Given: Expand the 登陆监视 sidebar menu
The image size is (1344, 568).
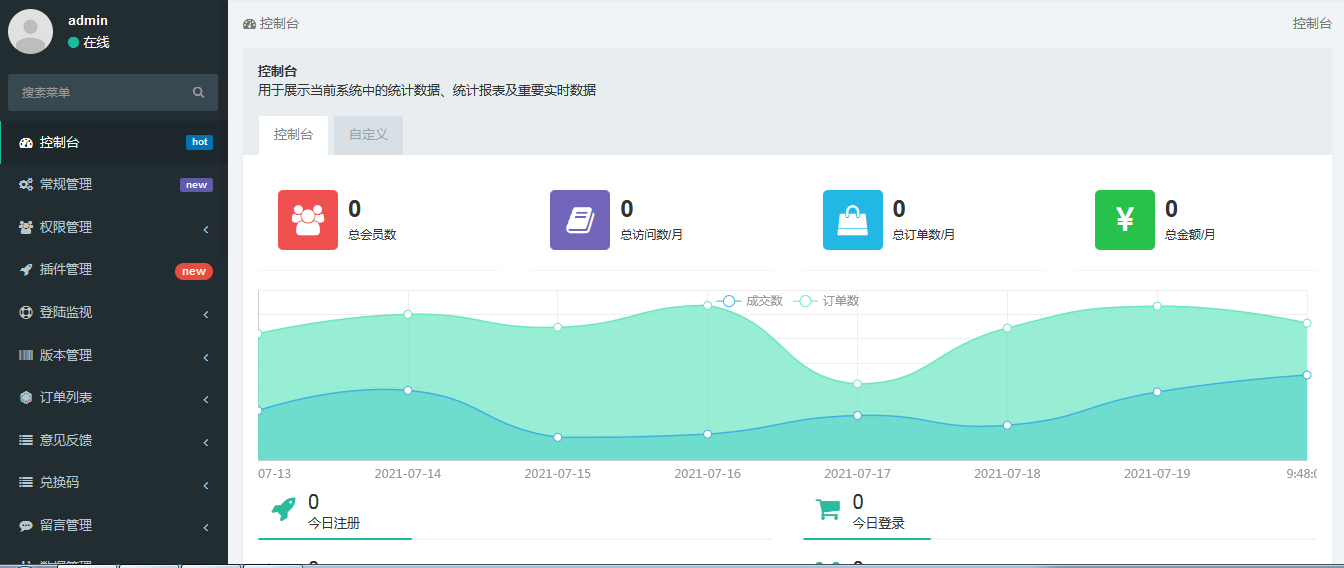Looking at the screenshot, I should [114, 313].
